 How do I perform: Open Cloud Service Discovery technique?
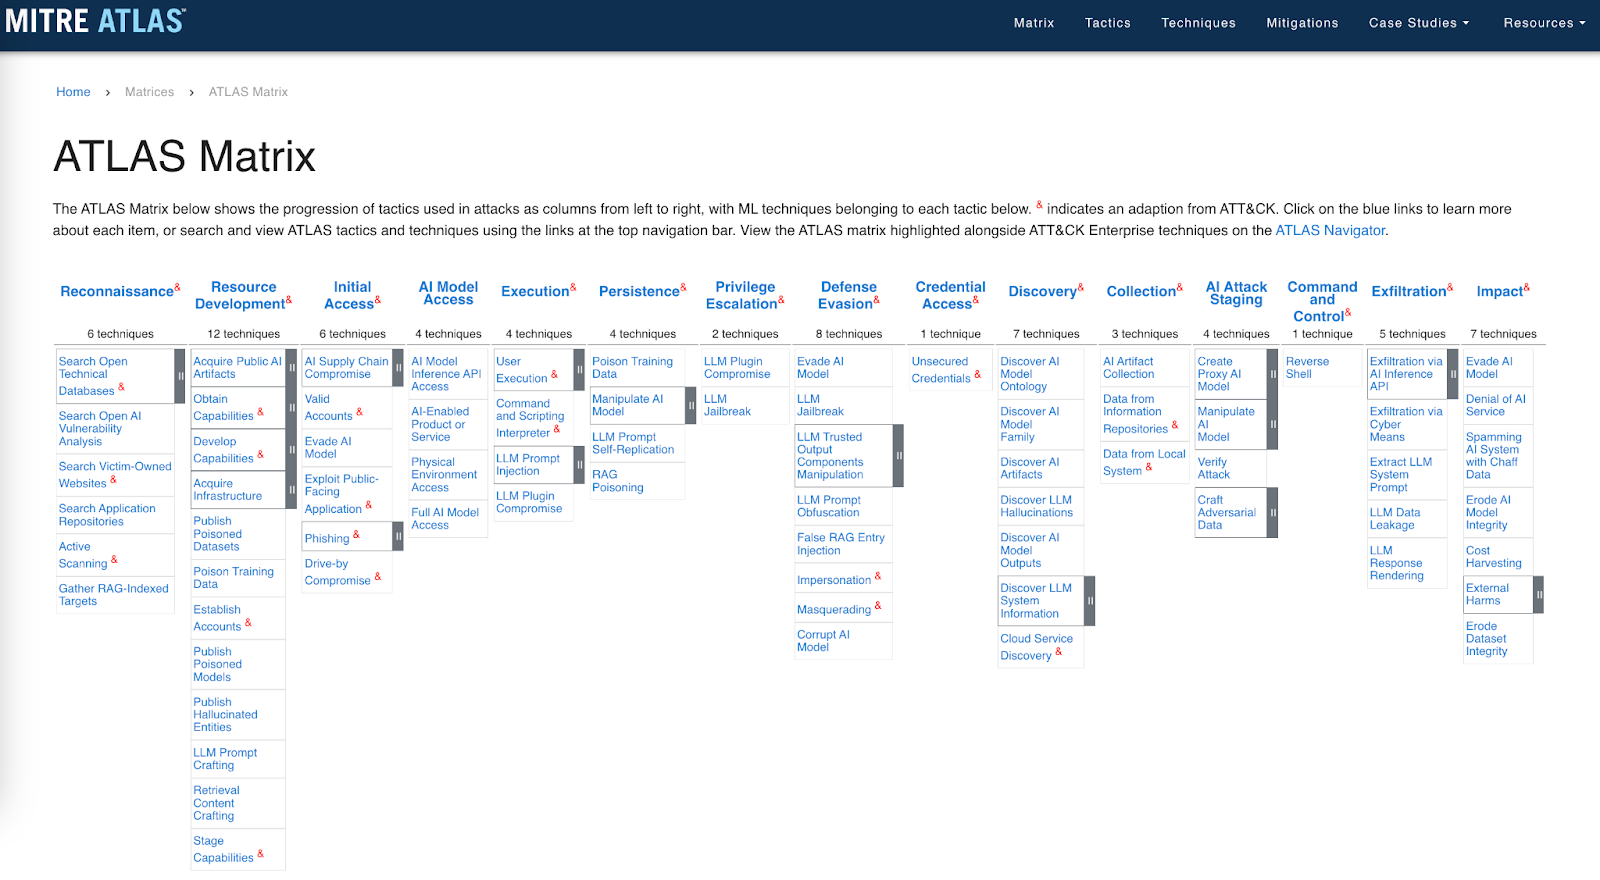pyautogui.click(x=1036, y=647)
